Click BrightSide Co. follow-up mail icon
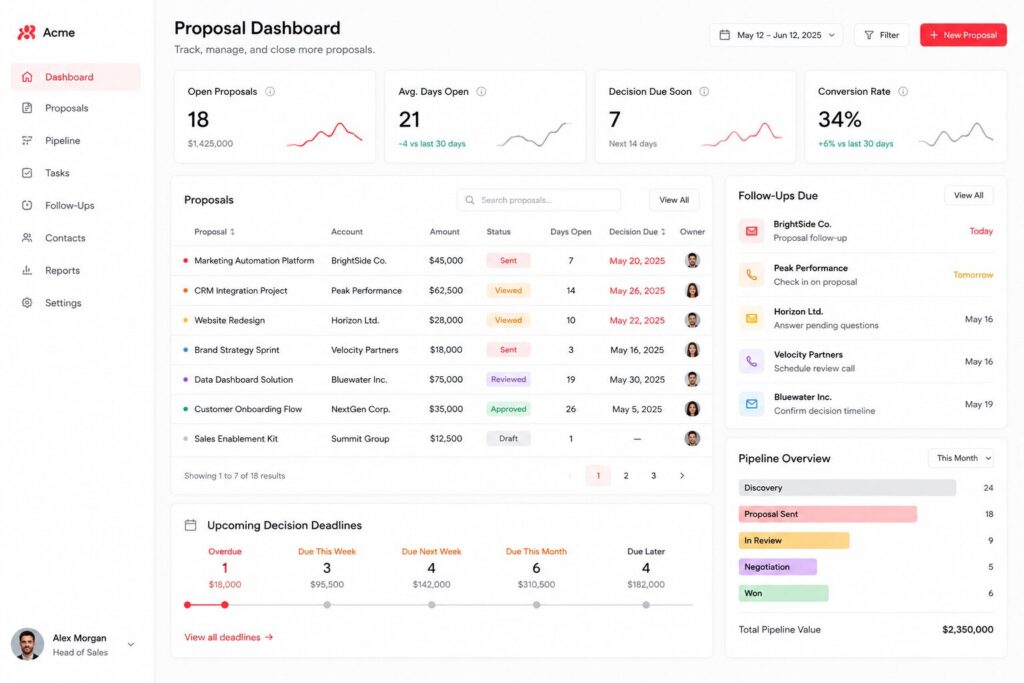The image size is (1024, 683). coord(752,231)
